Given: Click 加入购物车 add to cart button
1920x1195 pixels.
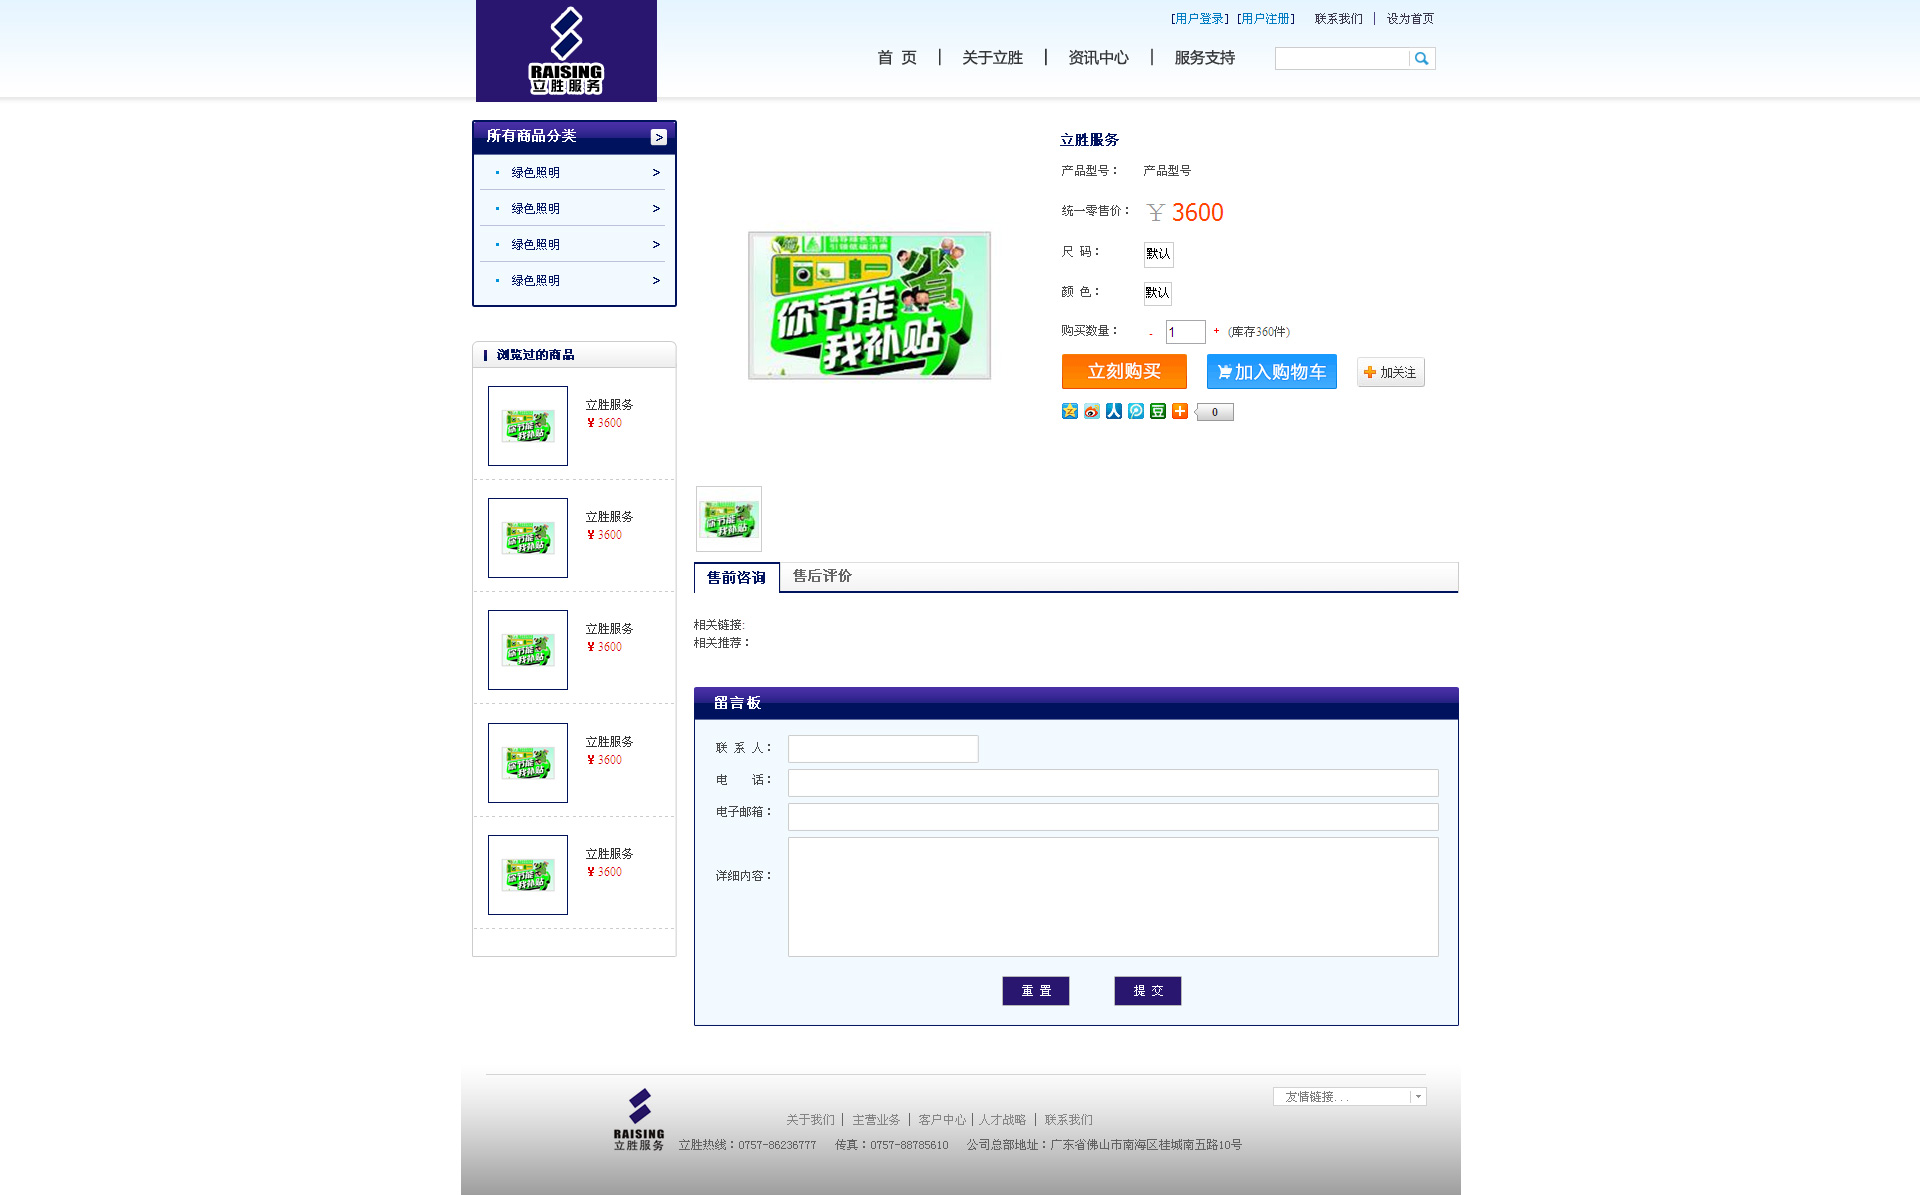Looking at the screenshot, I should click(x=1271, y=372).
